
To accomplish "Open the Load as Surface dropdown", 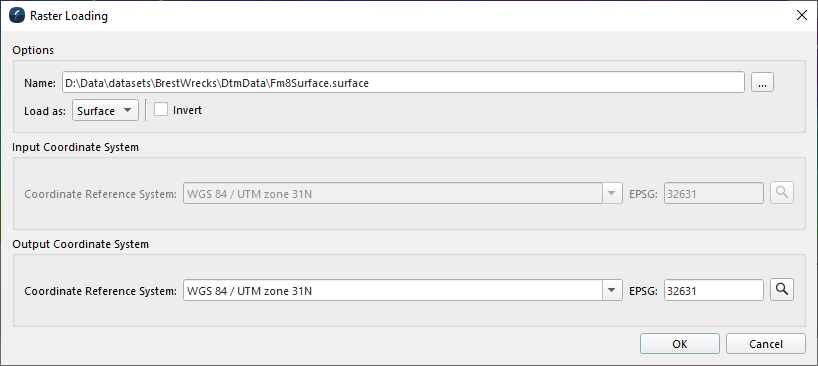I will (105, 110).
